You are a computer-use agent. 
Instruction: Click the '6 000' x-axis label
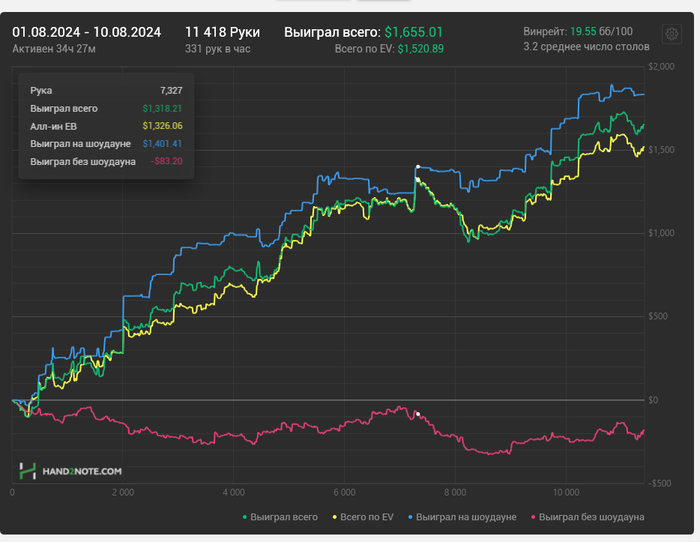pyautogui.click(x=344, y=492)
